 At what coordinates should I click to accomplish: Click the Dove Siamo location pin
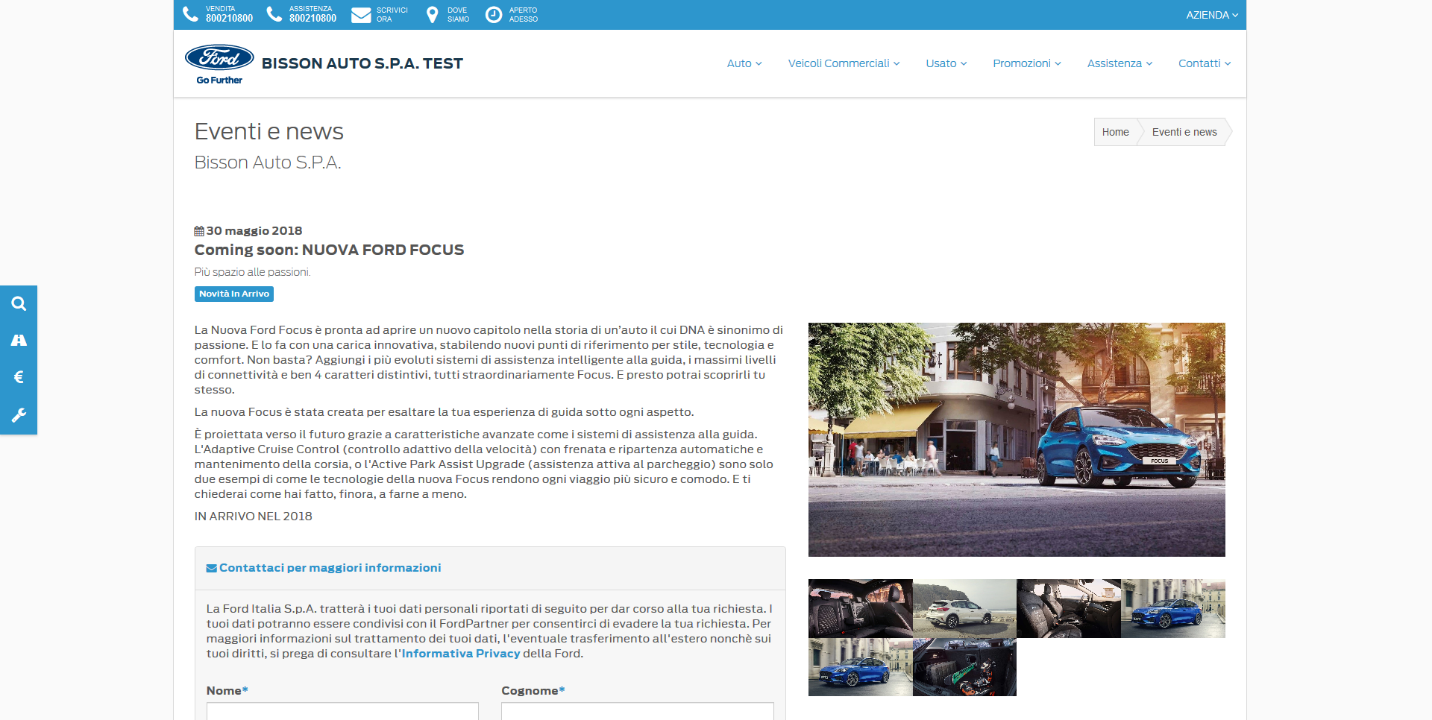click(x=432, y=15)
